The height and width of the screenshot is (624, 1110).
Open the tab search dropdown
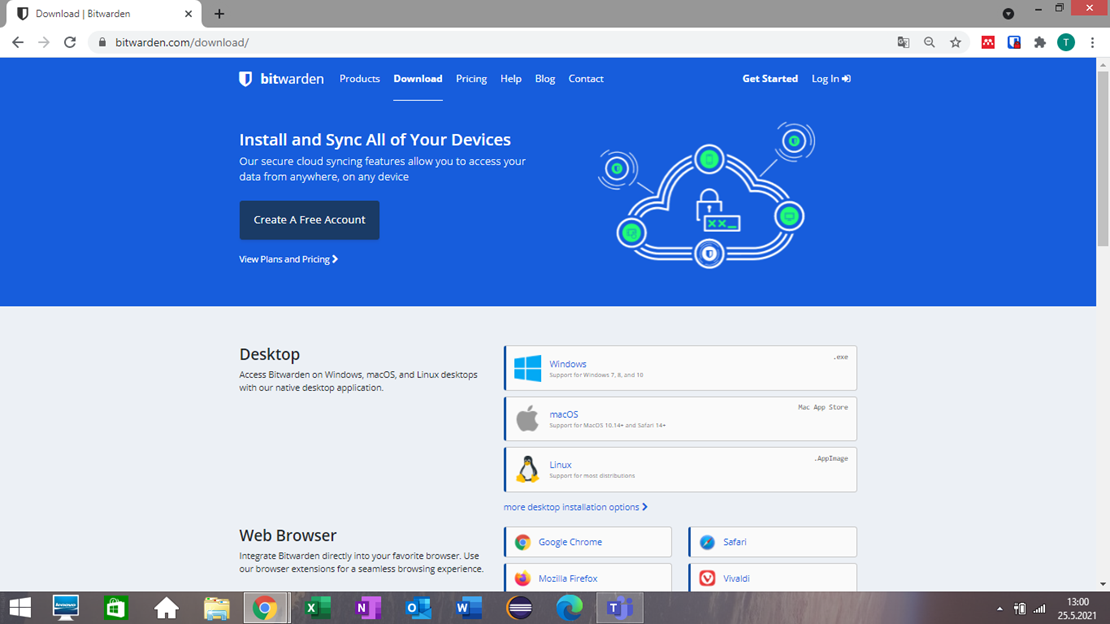(x=1008, y=13)
